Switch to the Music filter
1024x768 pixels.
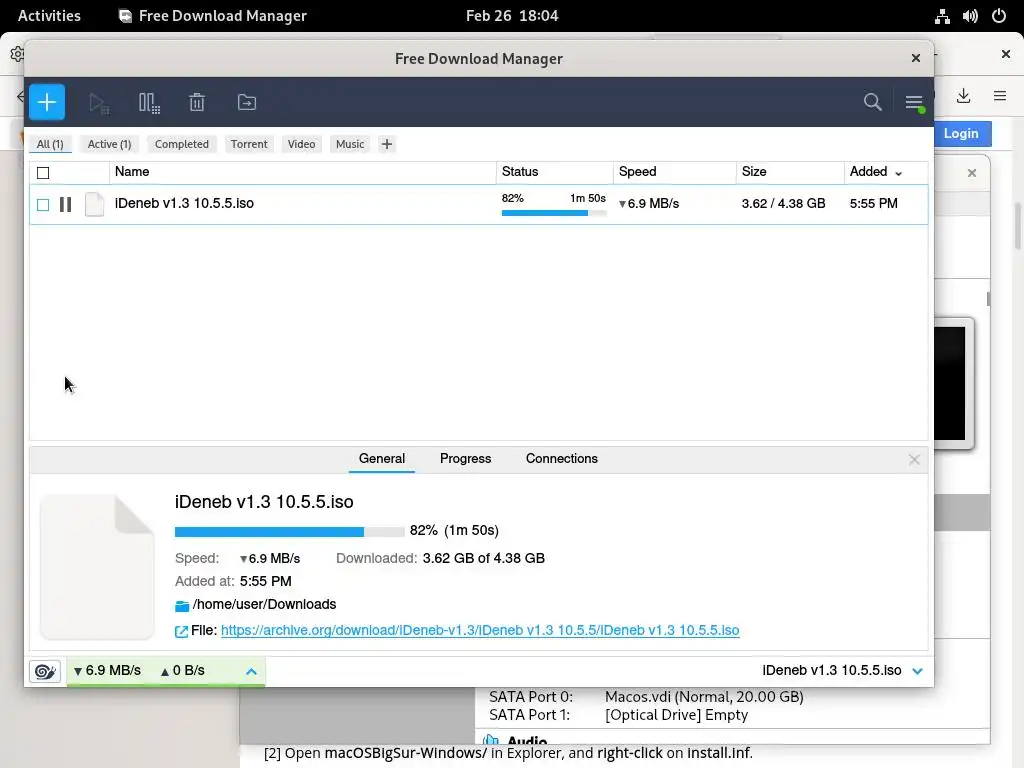pyautogui.click(x=350, y=144)
